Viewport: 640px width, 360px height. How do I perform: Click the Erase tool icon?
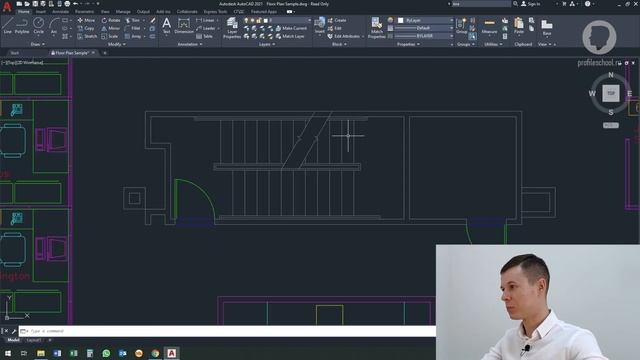tap(153, 20)
